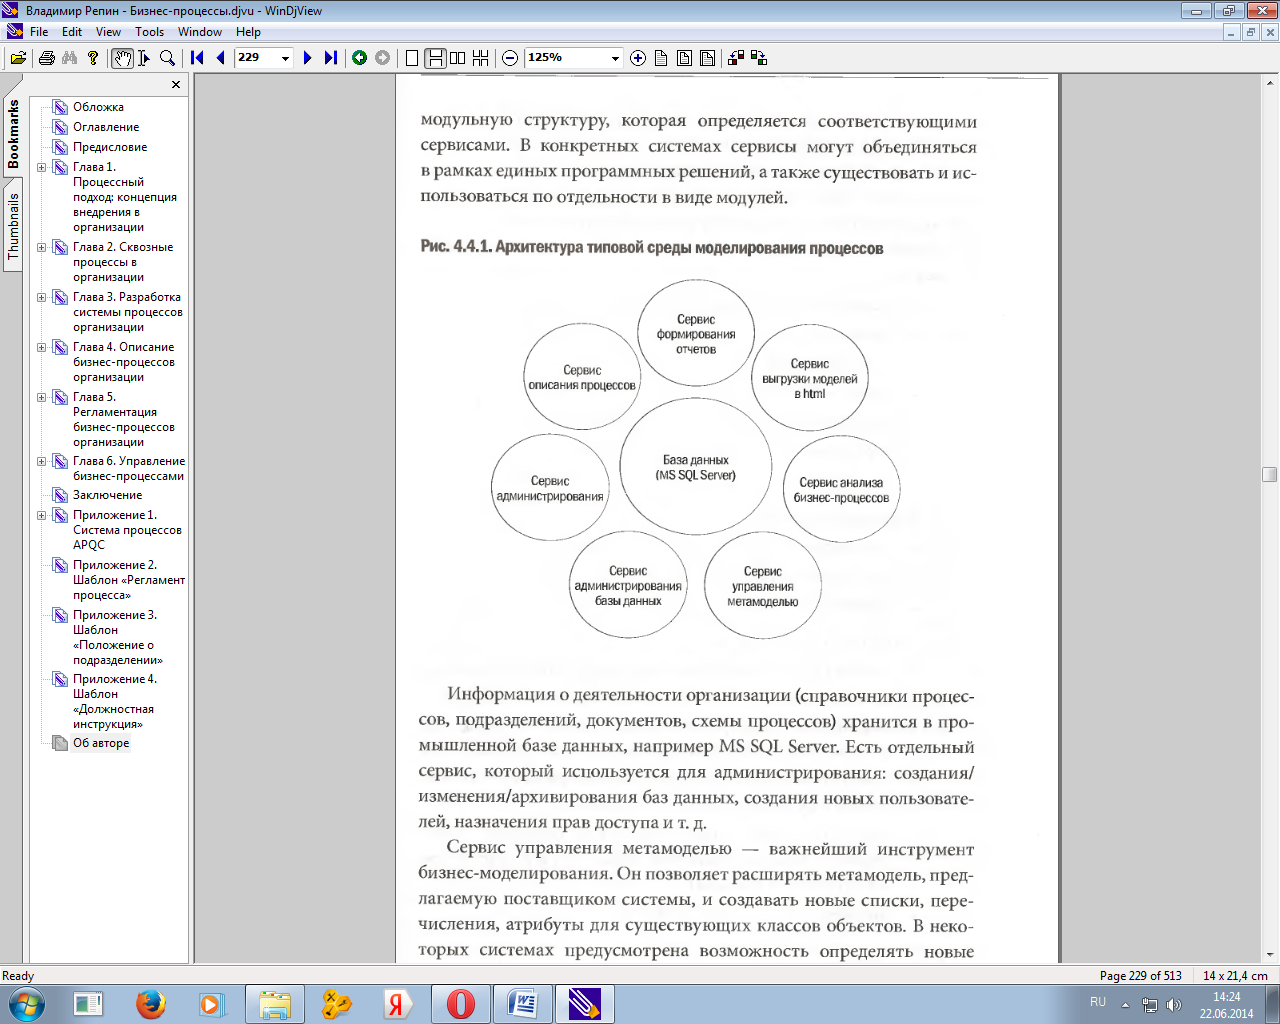
Task: Click the Page 229 of 513 status field
Action: coord(1140,976)
